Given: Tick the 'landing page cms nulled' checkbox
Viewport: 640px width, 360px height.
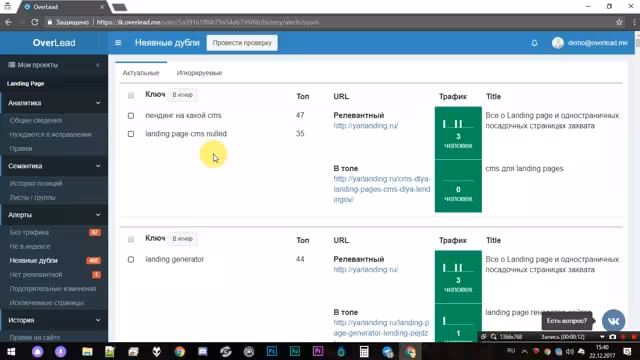Looking at the screenshot, I should [131, 134].
